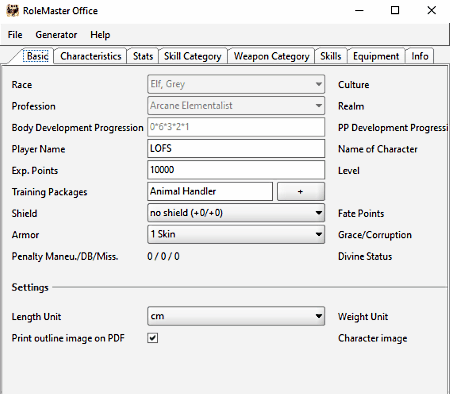Open the Profession dropdown arrow

[319, 106]
